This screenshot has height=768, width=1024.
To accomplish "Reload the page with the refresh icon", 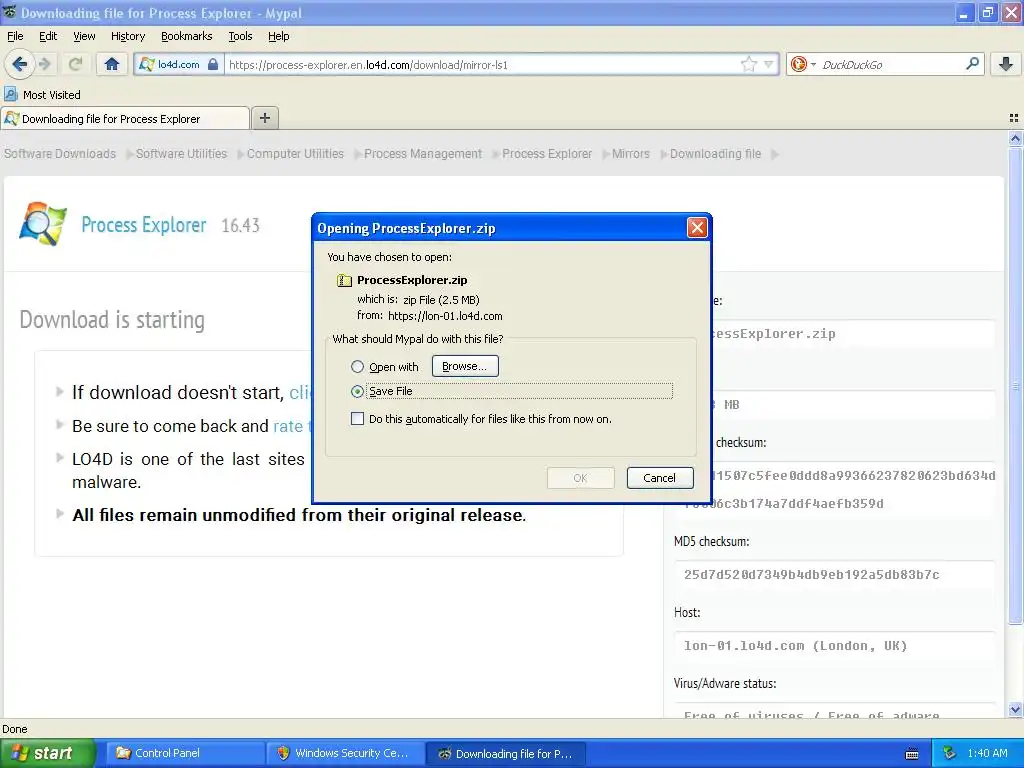I will [76, 64].
